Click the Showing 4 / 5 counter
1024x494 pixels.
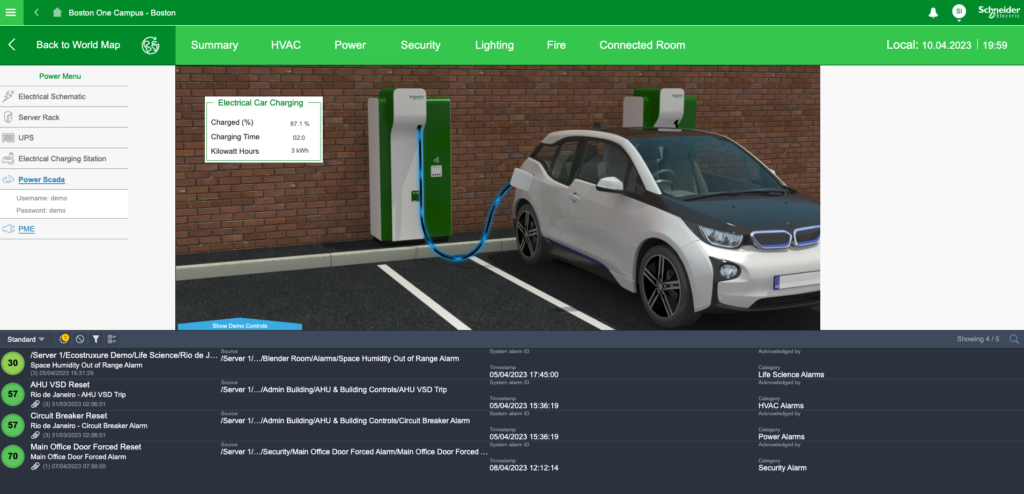click(978, 339)
